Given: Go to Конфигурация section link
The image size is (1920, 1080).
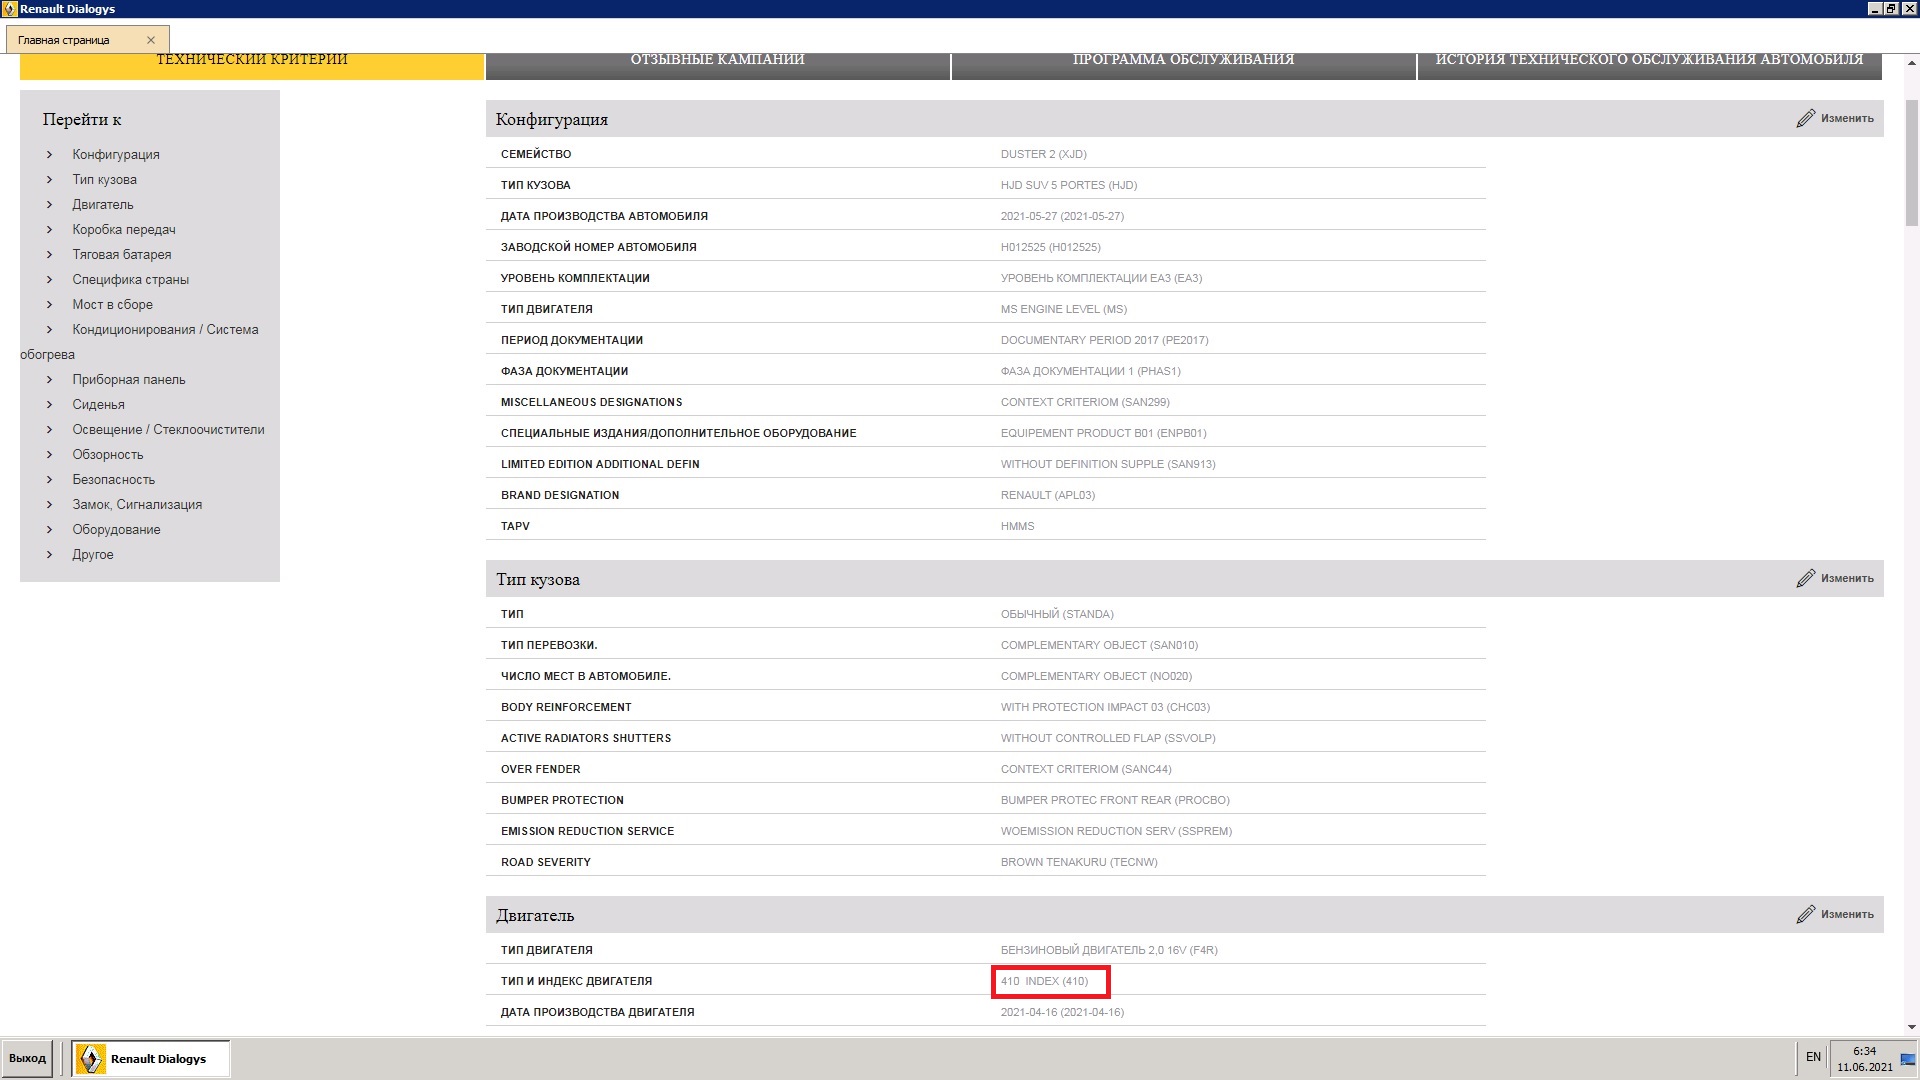Looking at the screenshot, I should click(115, 154).
